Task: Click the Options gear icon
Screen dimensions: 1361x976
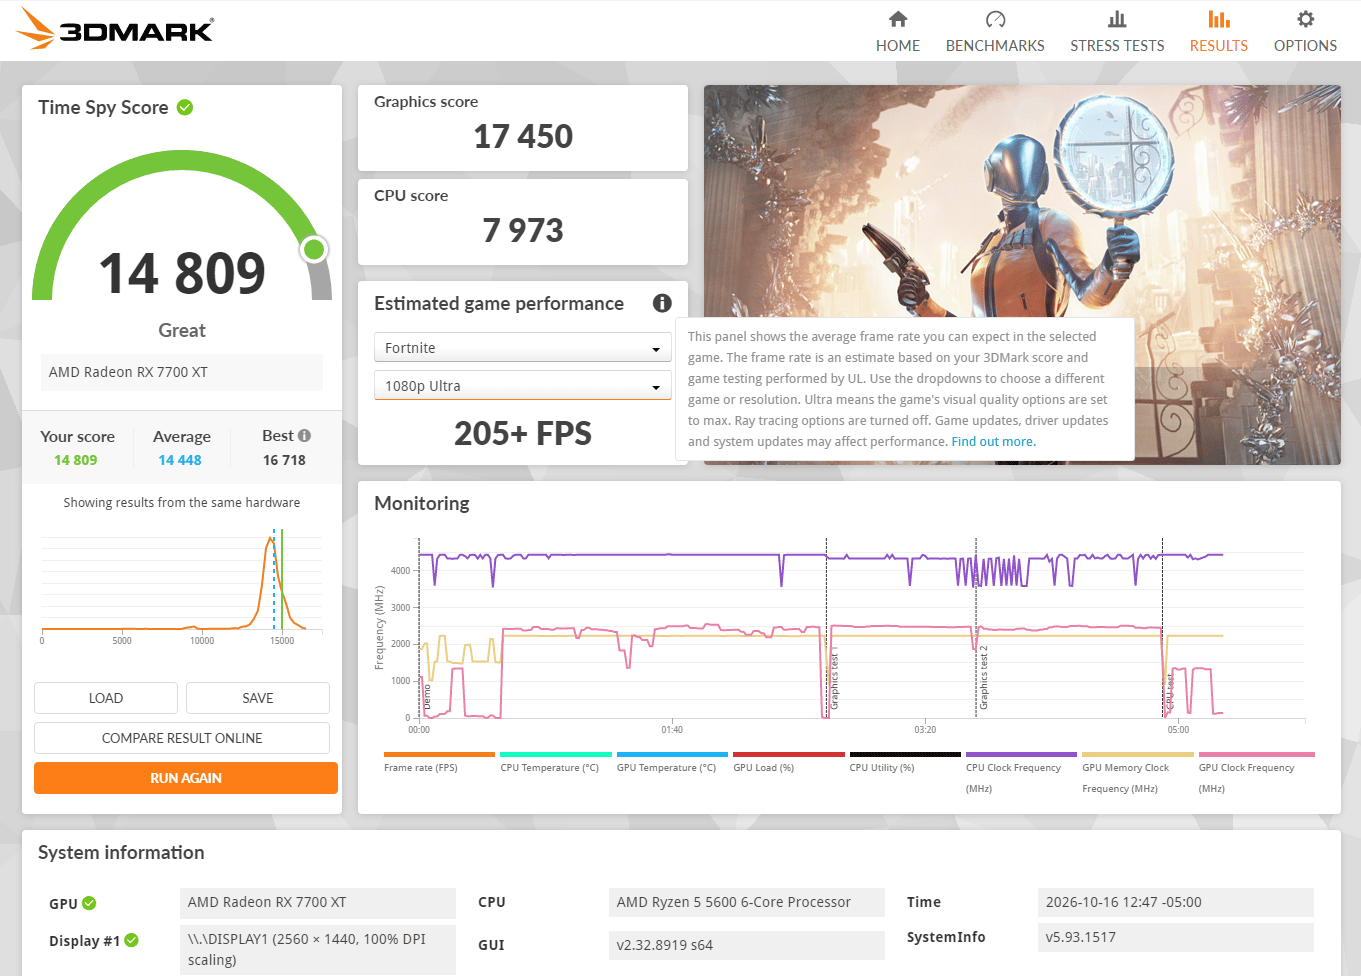Action: [x=1305, y=19]
